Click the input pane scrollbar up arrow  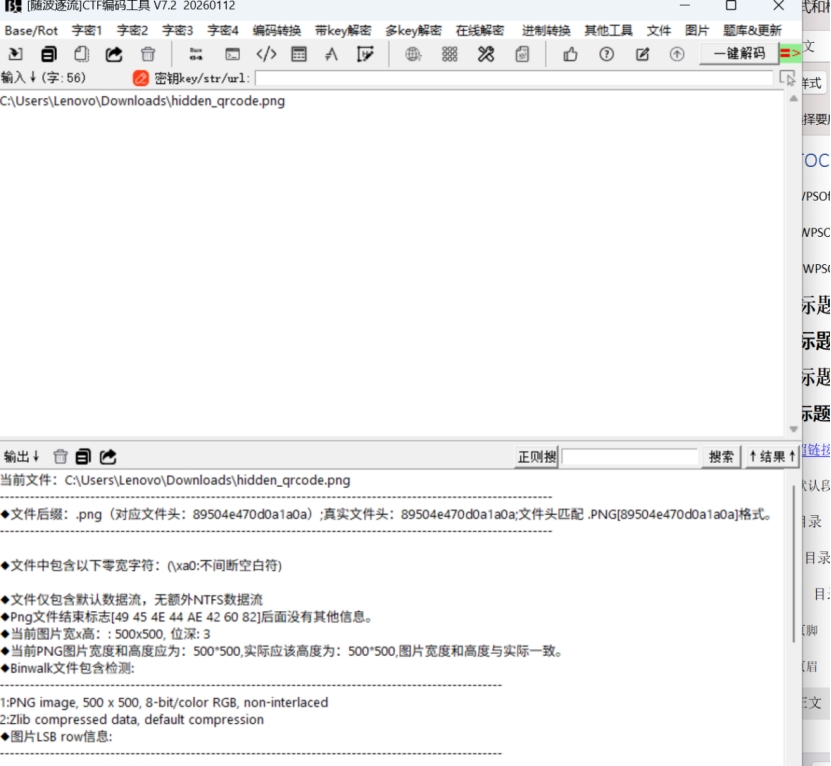point(793,99)
